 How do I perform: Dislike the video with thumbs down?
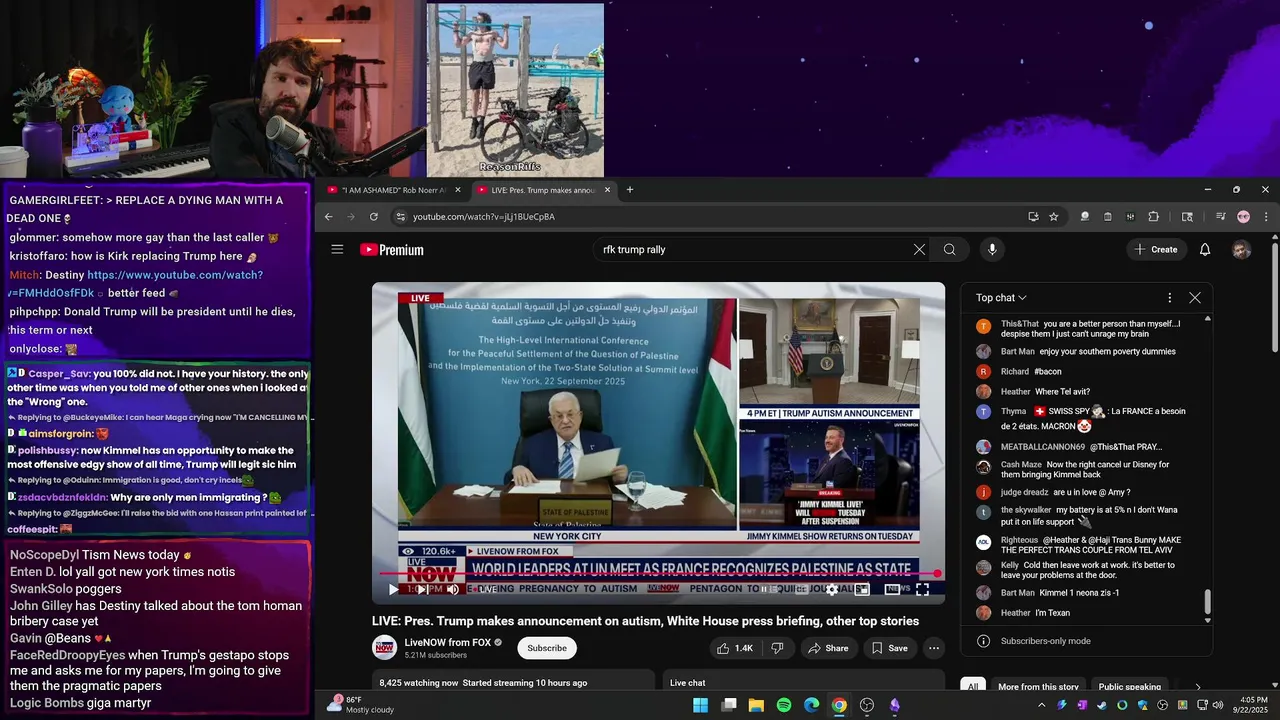click(777, 648)
